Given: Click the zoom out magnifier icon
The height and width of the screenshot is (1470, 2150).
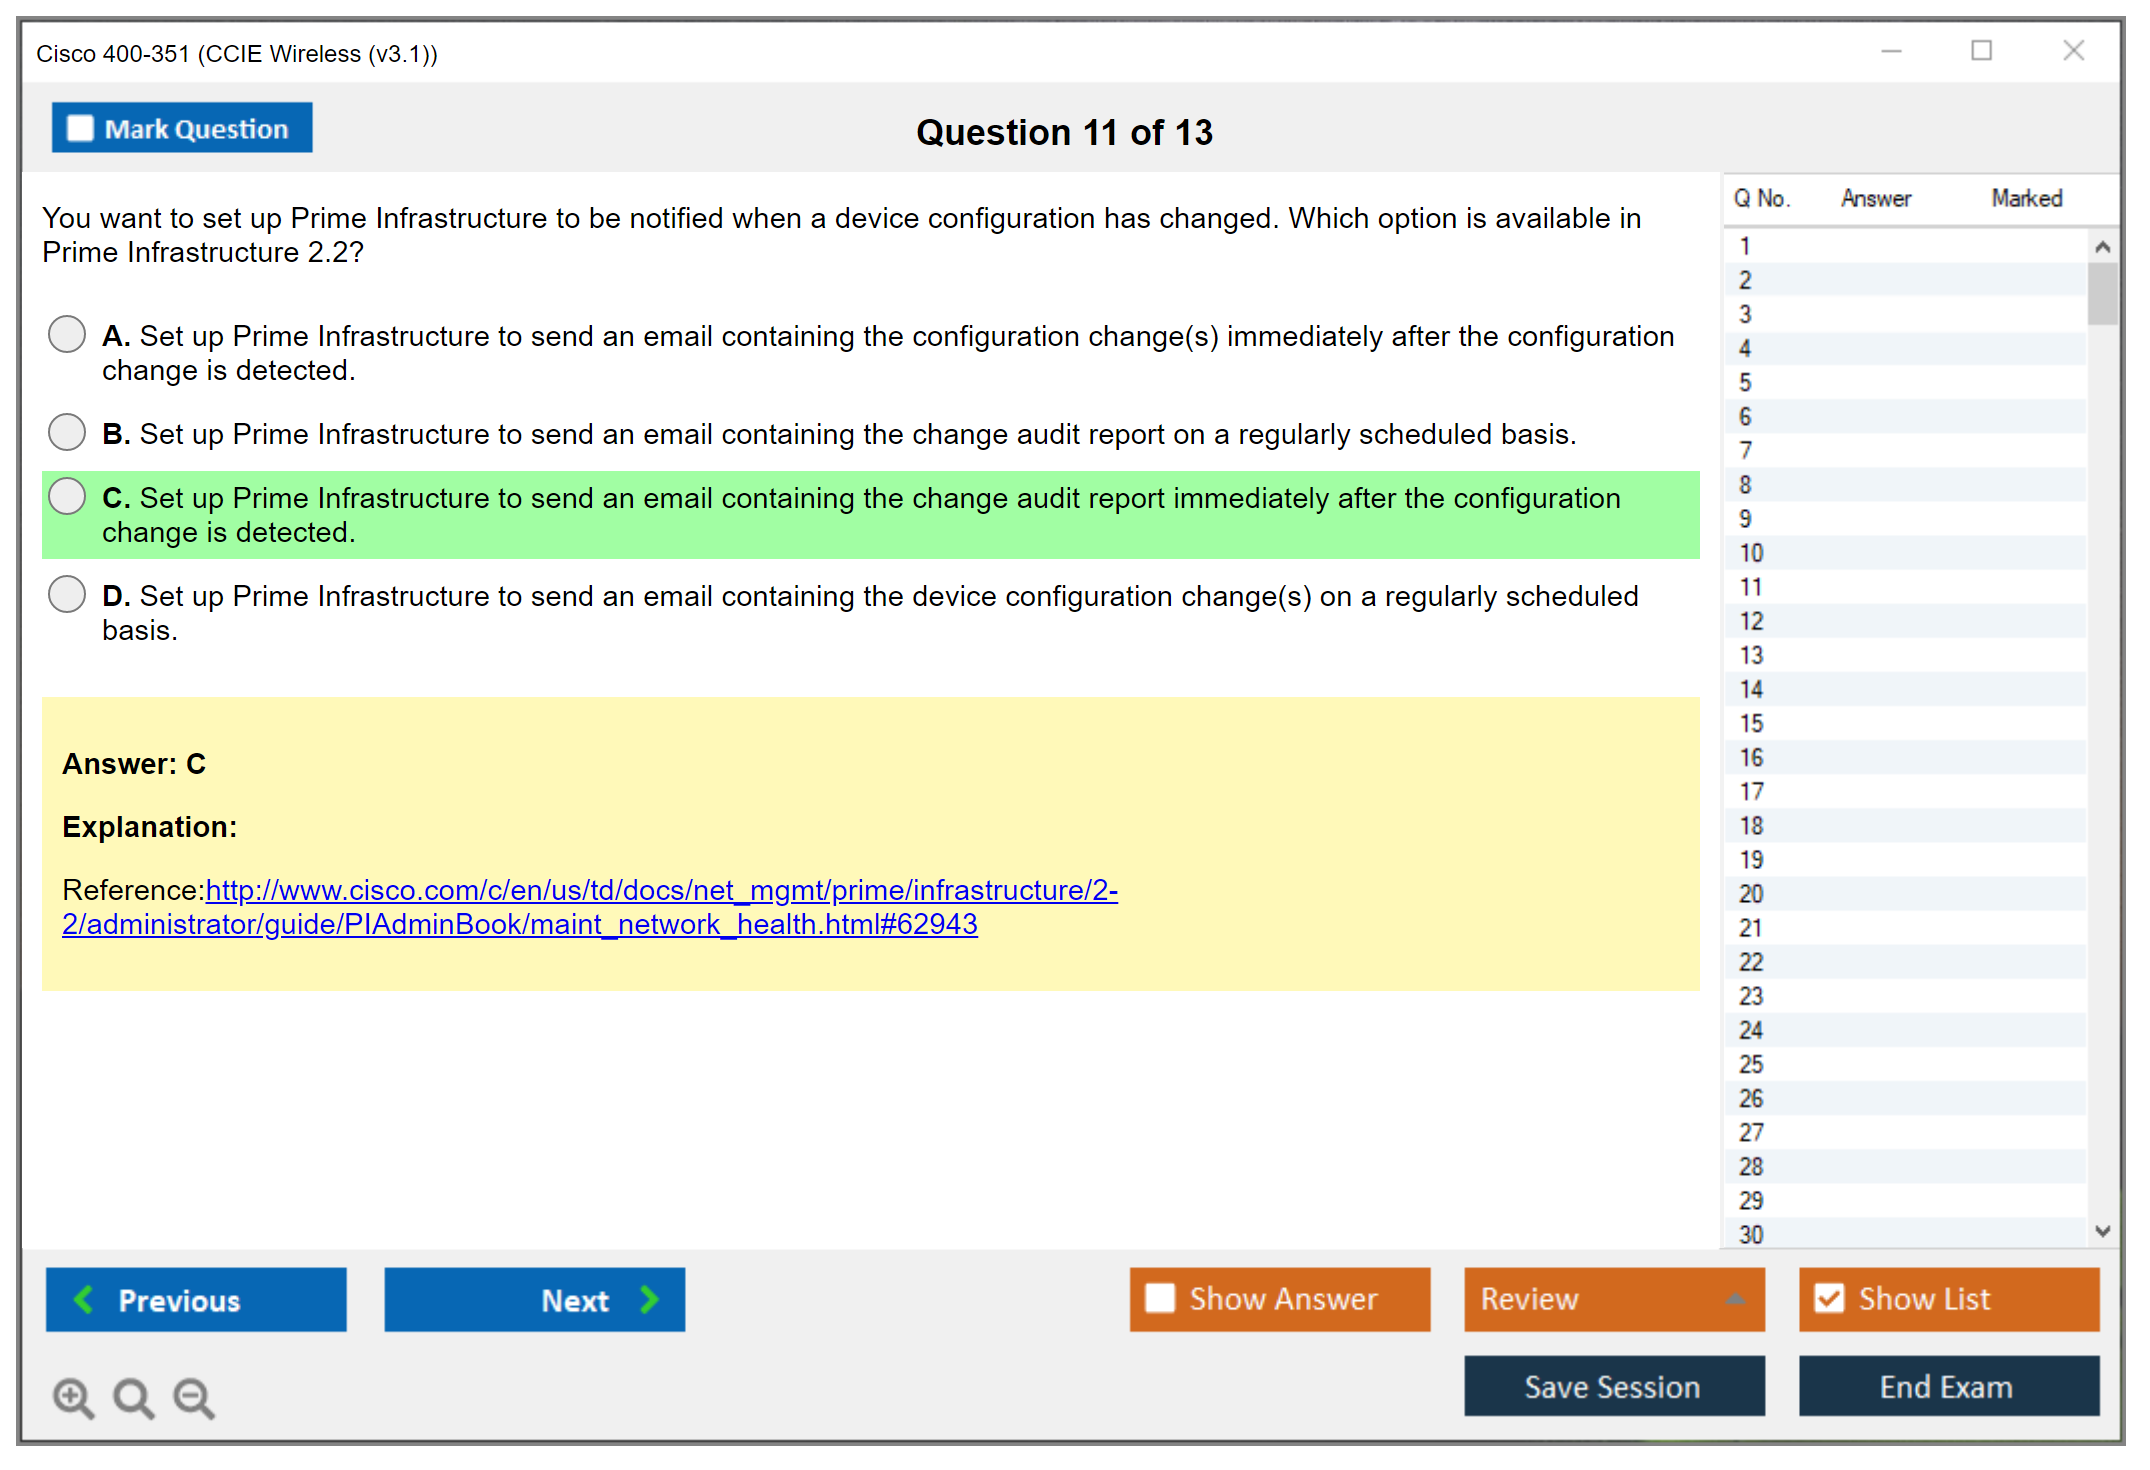Looking at the screenshot, I should point(194,1397).
